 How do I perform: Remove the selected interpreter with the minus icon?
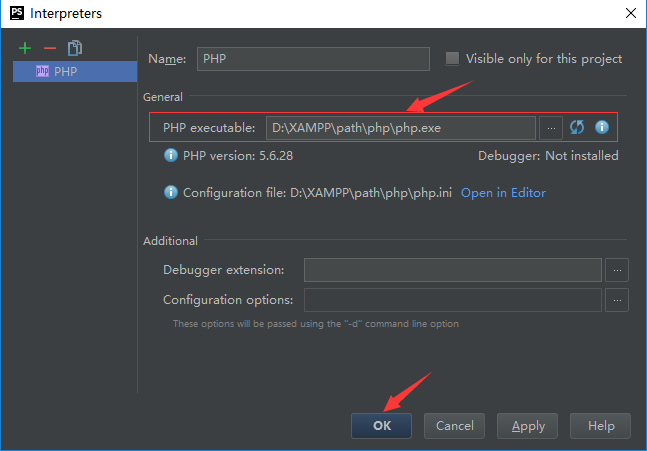50,48
